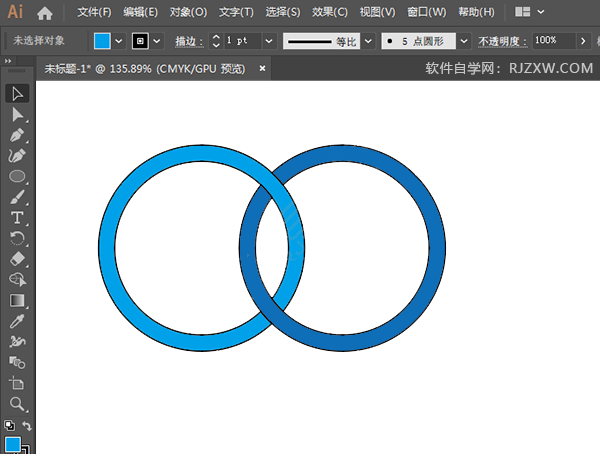Select the Zoom magnifier tool

pos(17,403)
